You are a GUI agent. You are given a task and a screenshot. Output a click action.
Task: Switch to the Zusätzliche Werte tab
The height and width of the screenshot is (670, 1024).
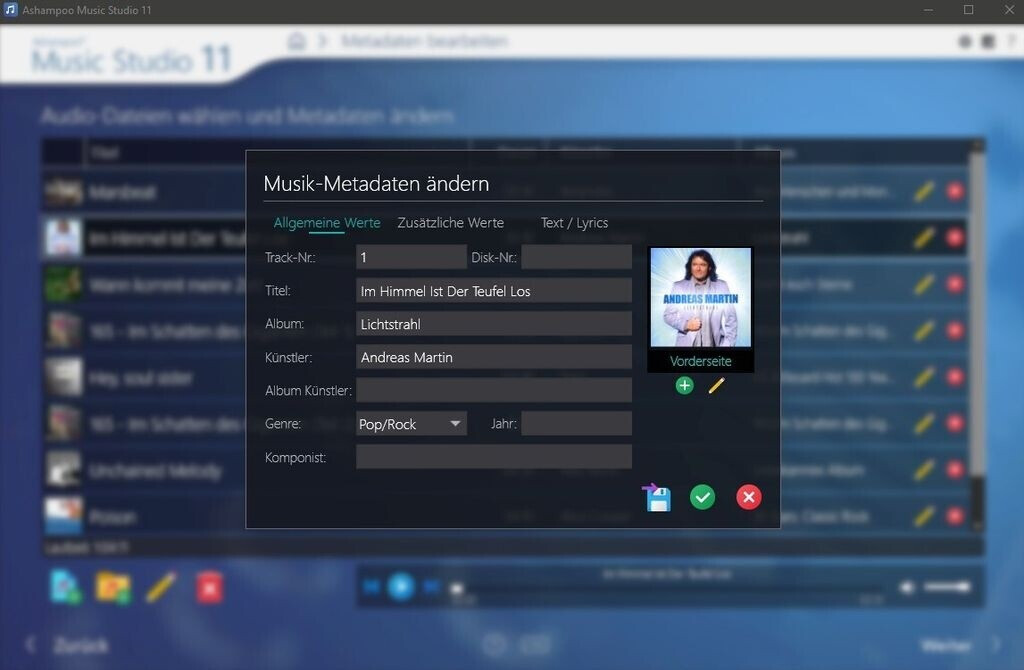click(x=450, y=223)
